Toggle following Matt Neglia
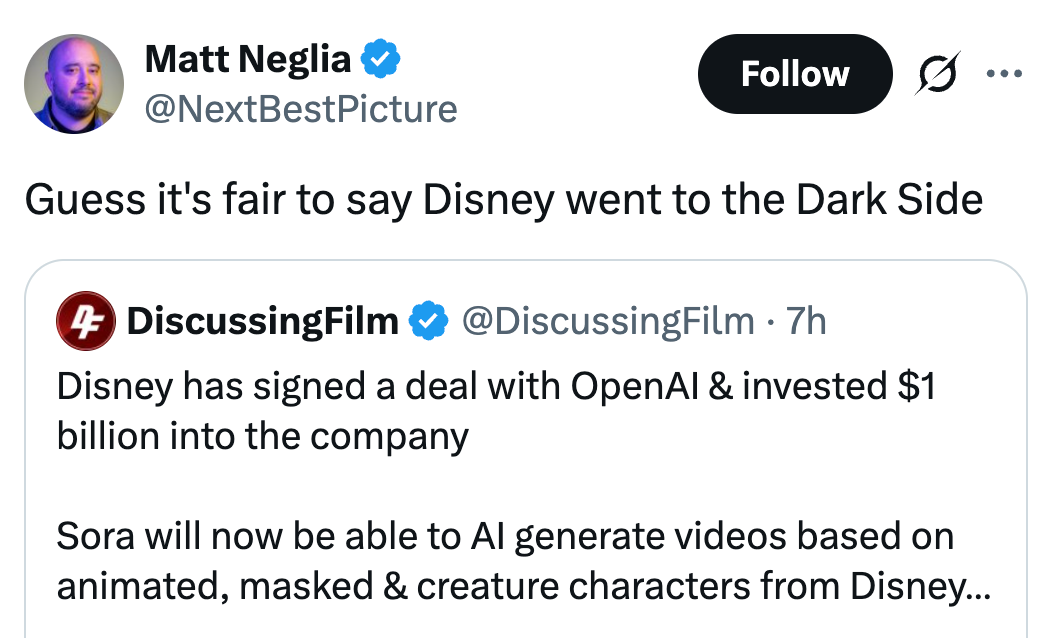 click(795, 73)
